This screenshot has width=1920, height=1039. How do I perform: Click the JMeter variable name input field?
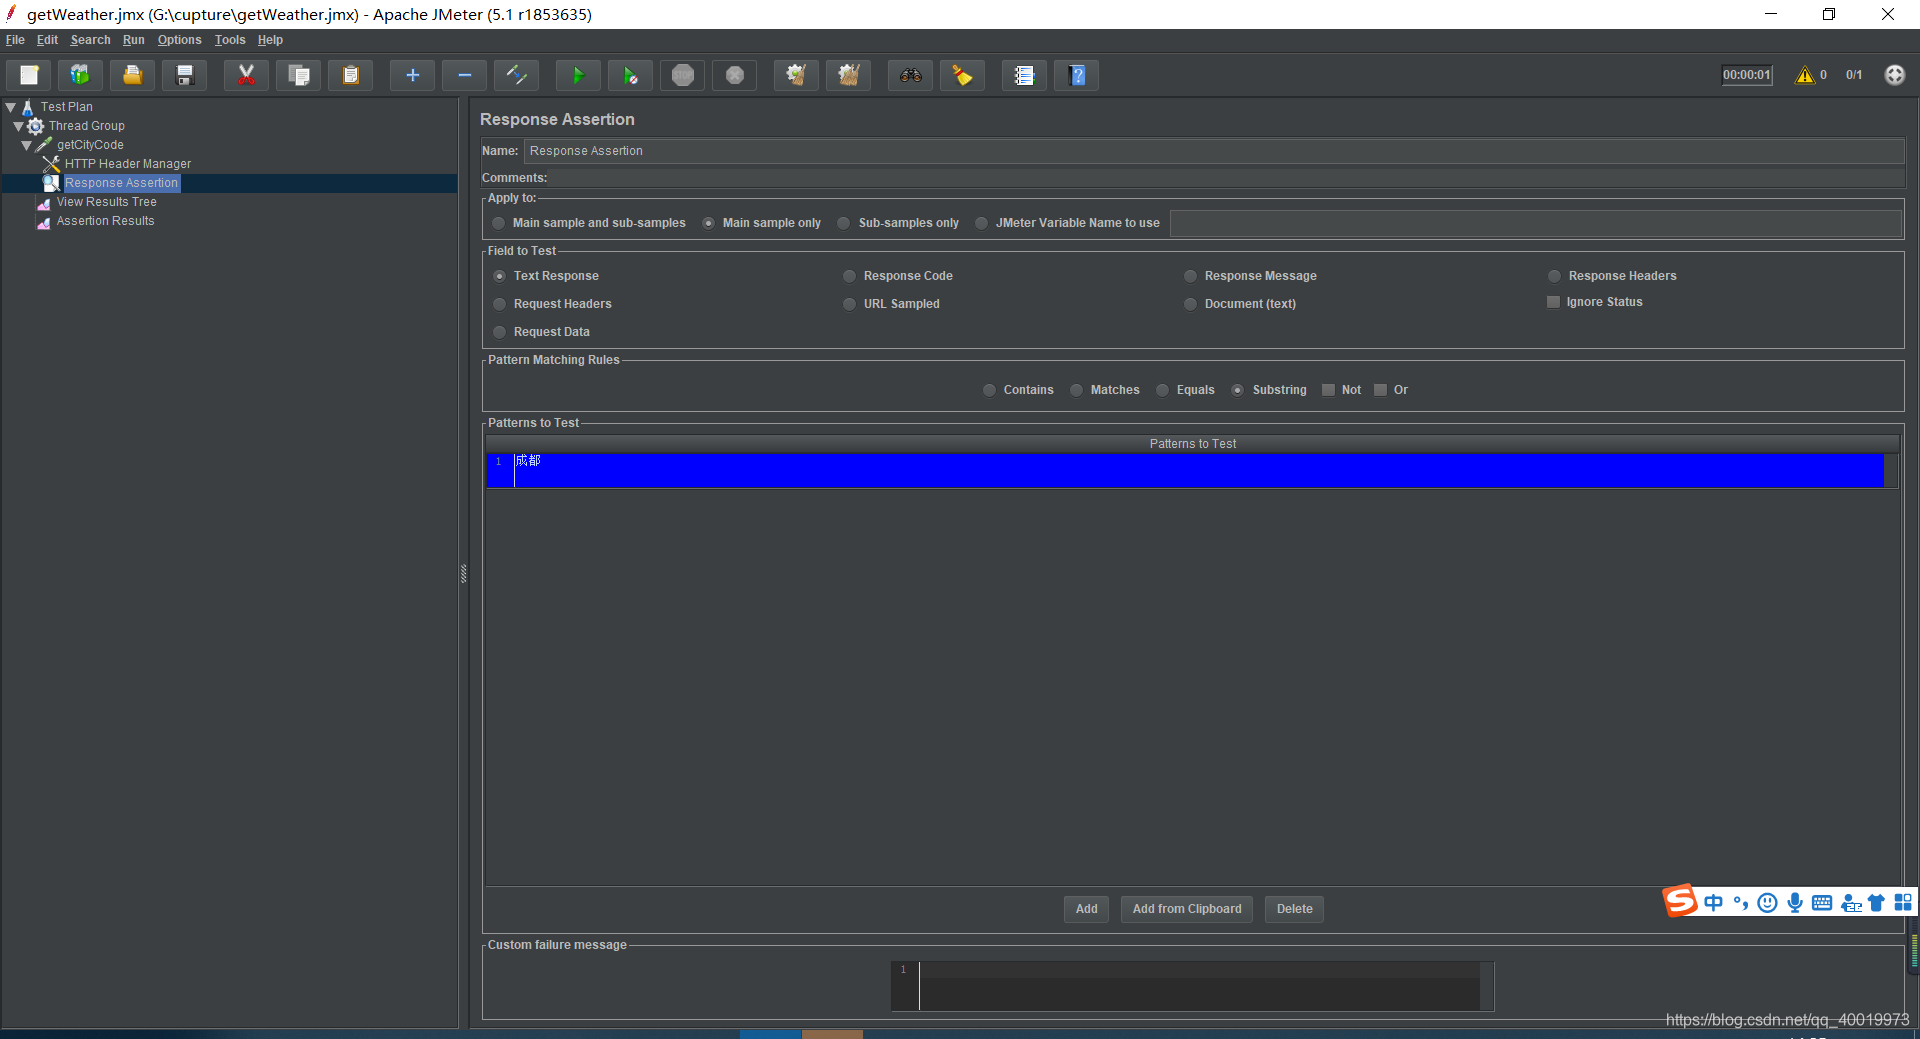point(1535,223)
